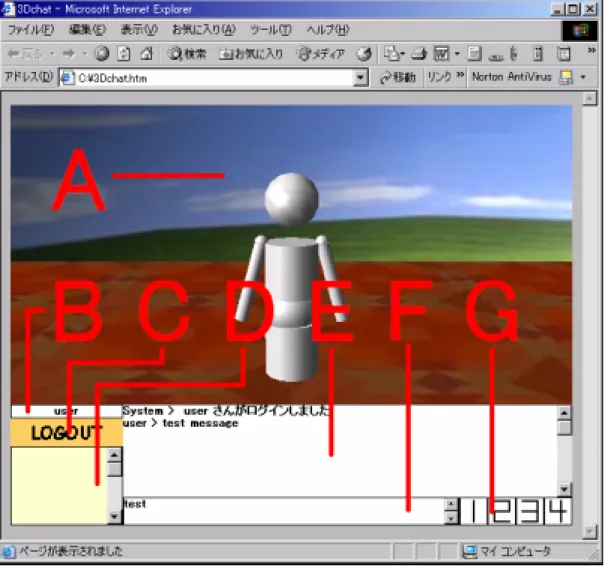The height and width of the screenshot is (566, 604).
Task: Expand the address bar dropdown list
Action: click(x=361, y=78)
